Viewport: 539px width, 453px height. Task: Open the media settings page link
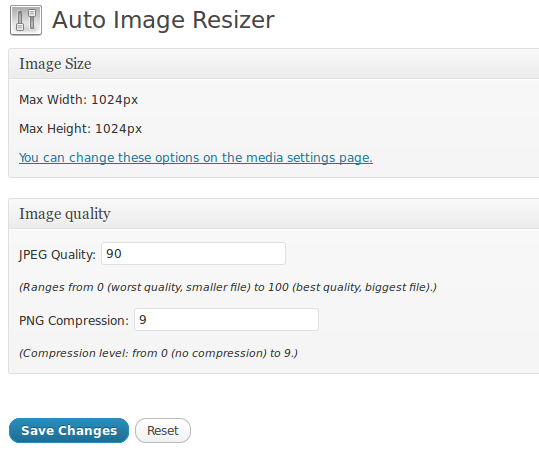(x=196, y=157)
